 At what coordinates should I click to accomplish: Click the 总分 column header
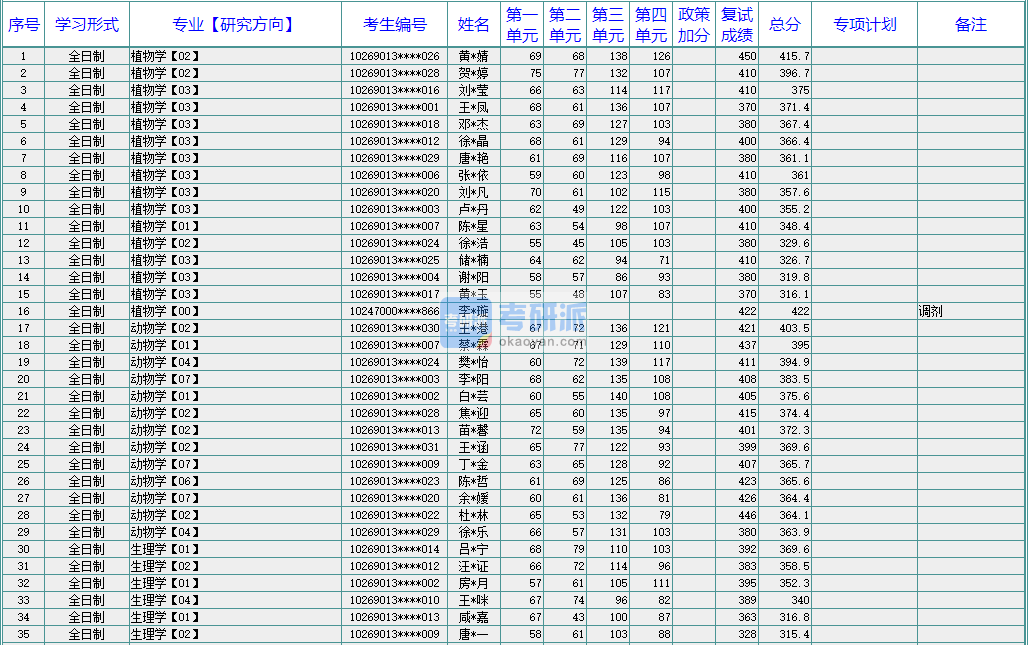tap(784, 24)
